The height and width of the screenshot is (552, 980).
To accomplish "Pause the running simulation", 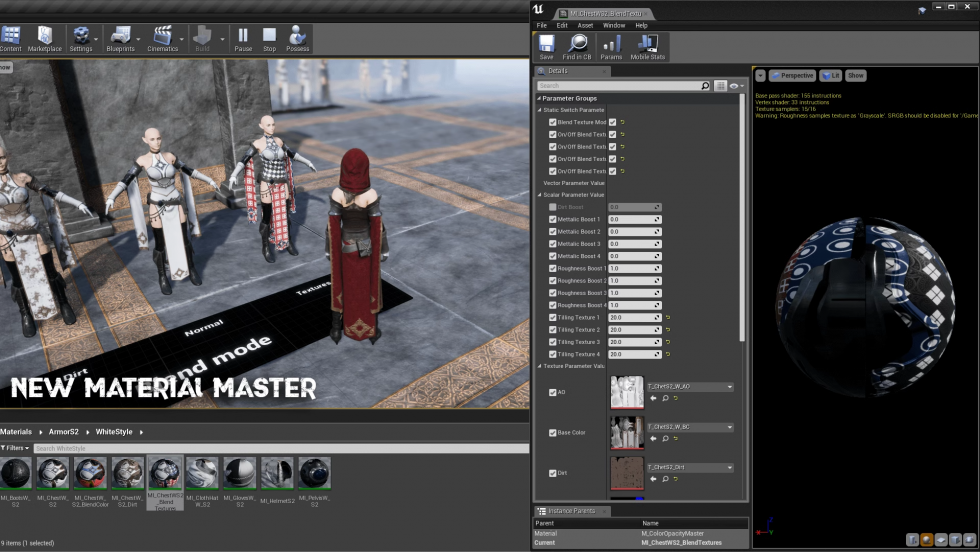I will 243,39.
